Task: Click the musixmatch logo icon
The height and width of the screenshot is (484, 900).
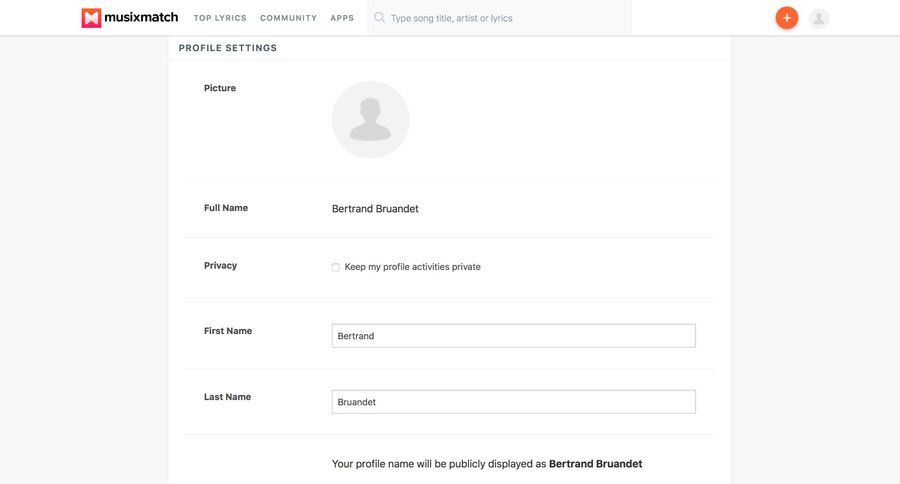Action: (92, 18)
